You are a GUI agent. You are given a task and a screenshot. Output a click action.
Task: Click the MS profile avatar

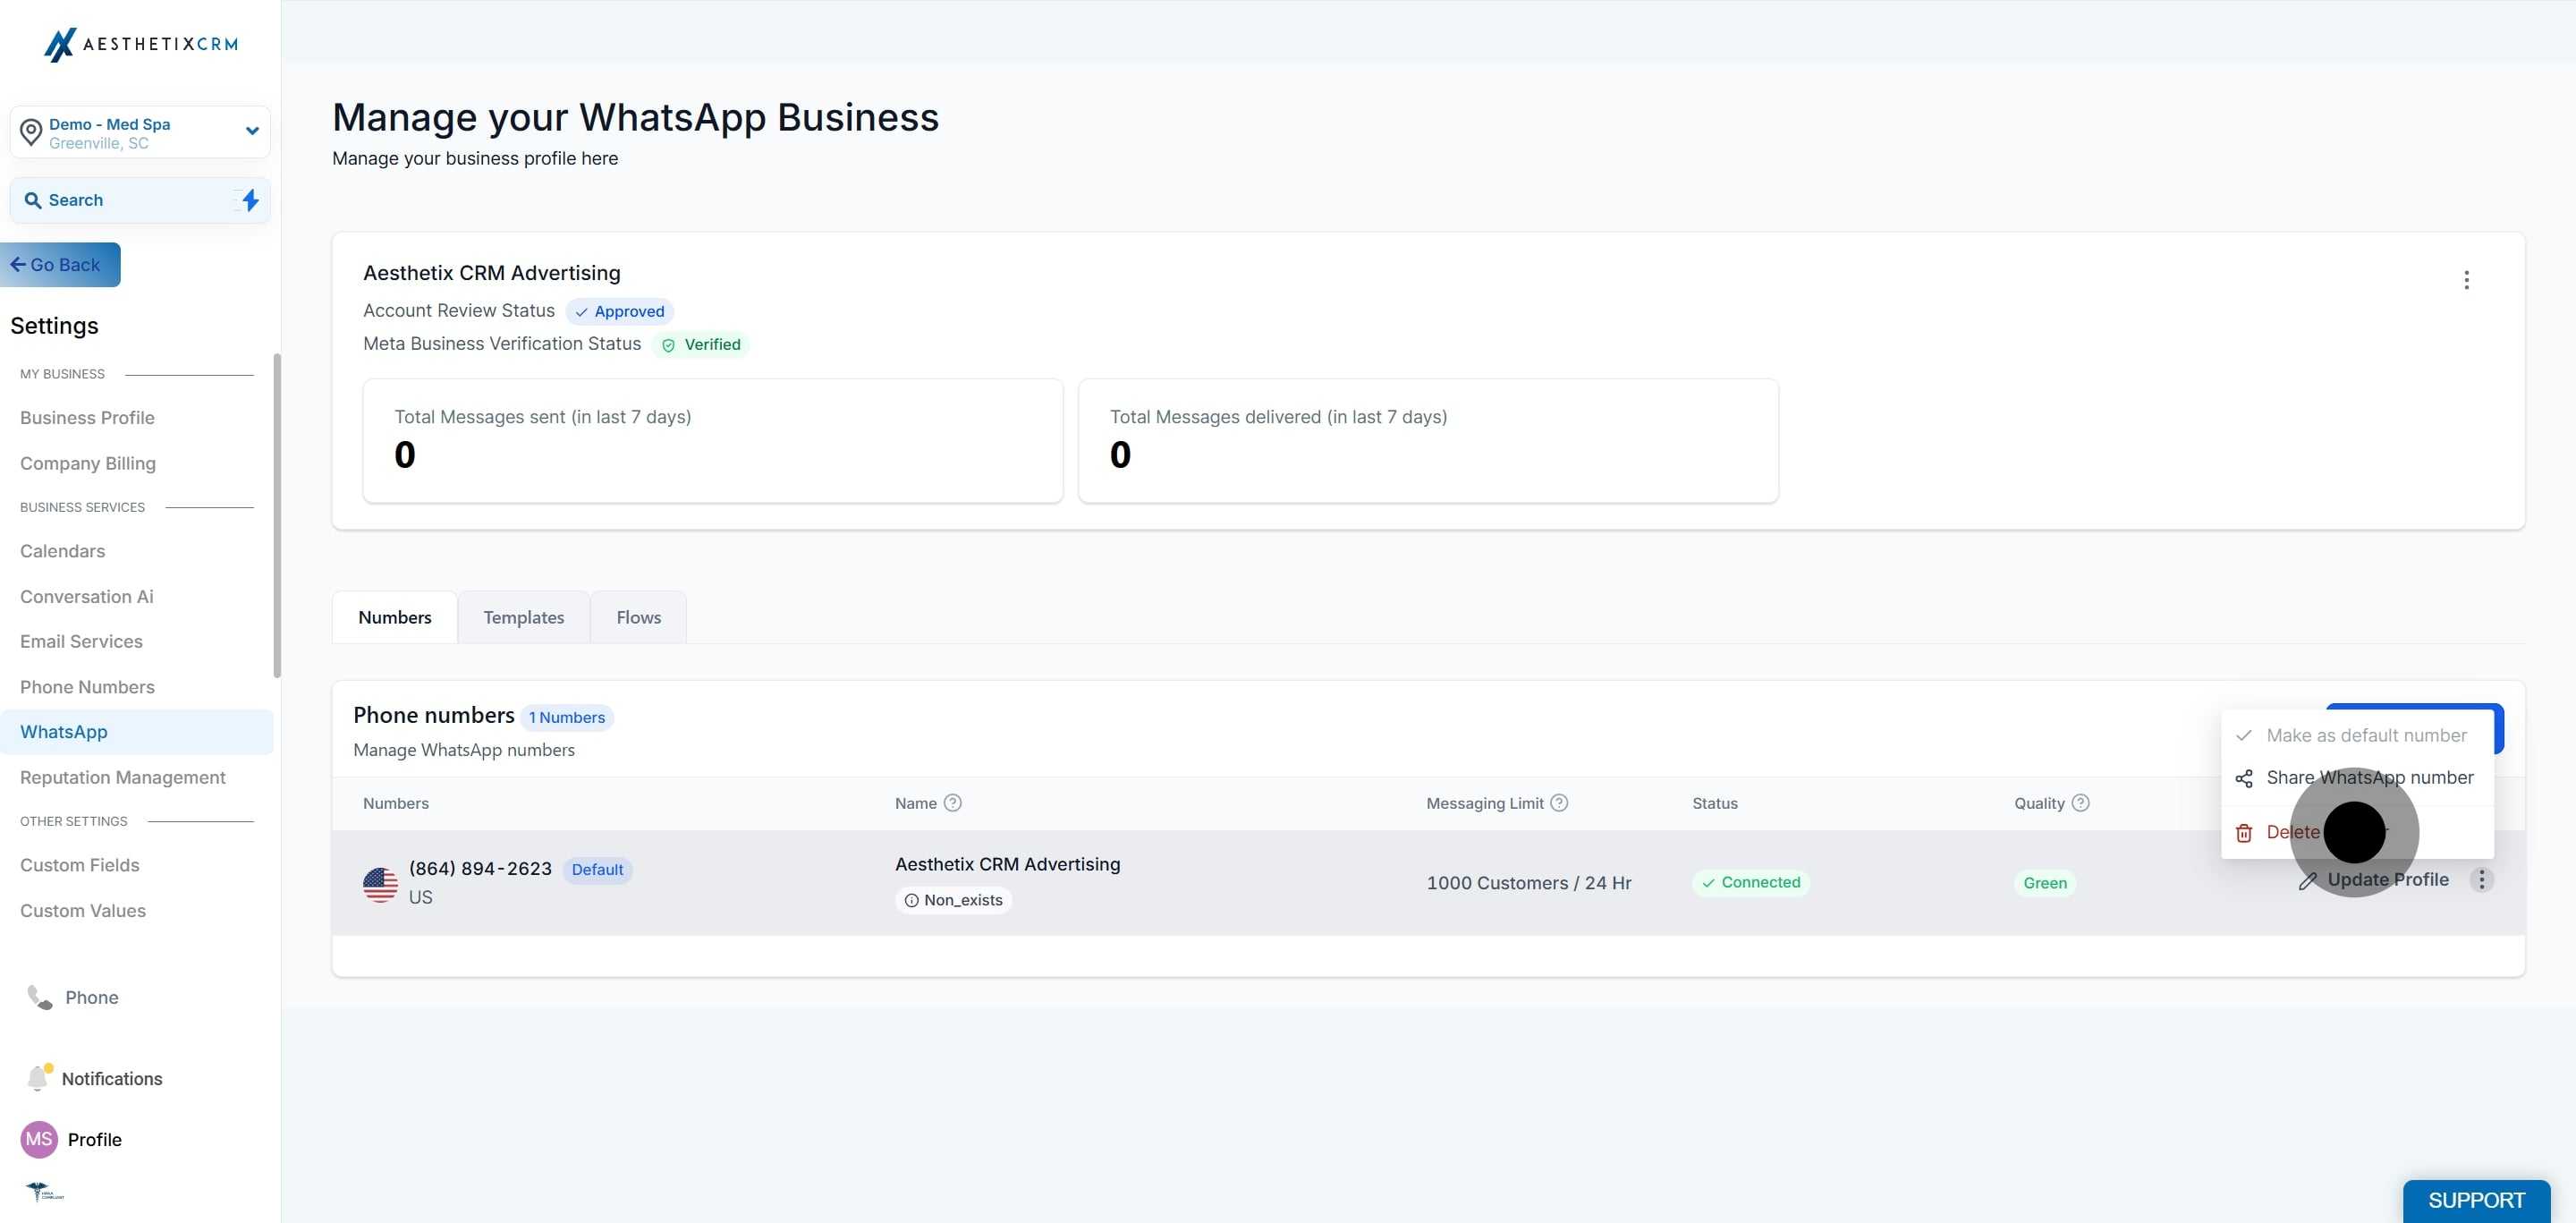tap(39, 1139)
